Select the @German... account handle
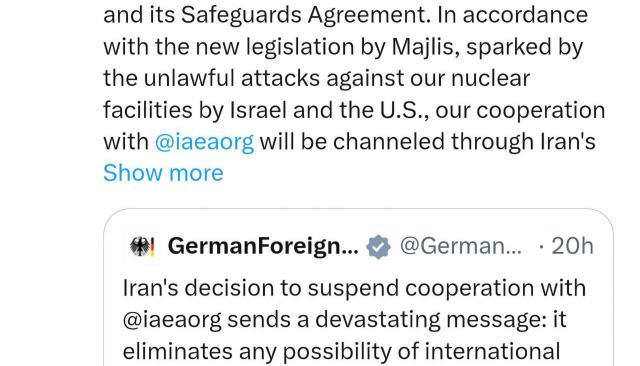This screenshot has width=640, height=366. pyautogui.click(x=460, y=246)
